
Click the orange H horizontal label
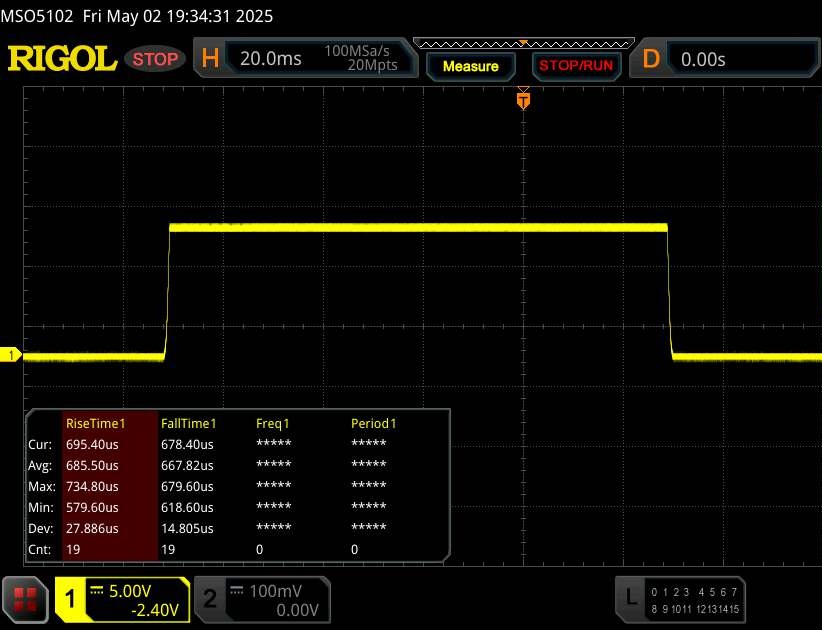pos(210,58)
